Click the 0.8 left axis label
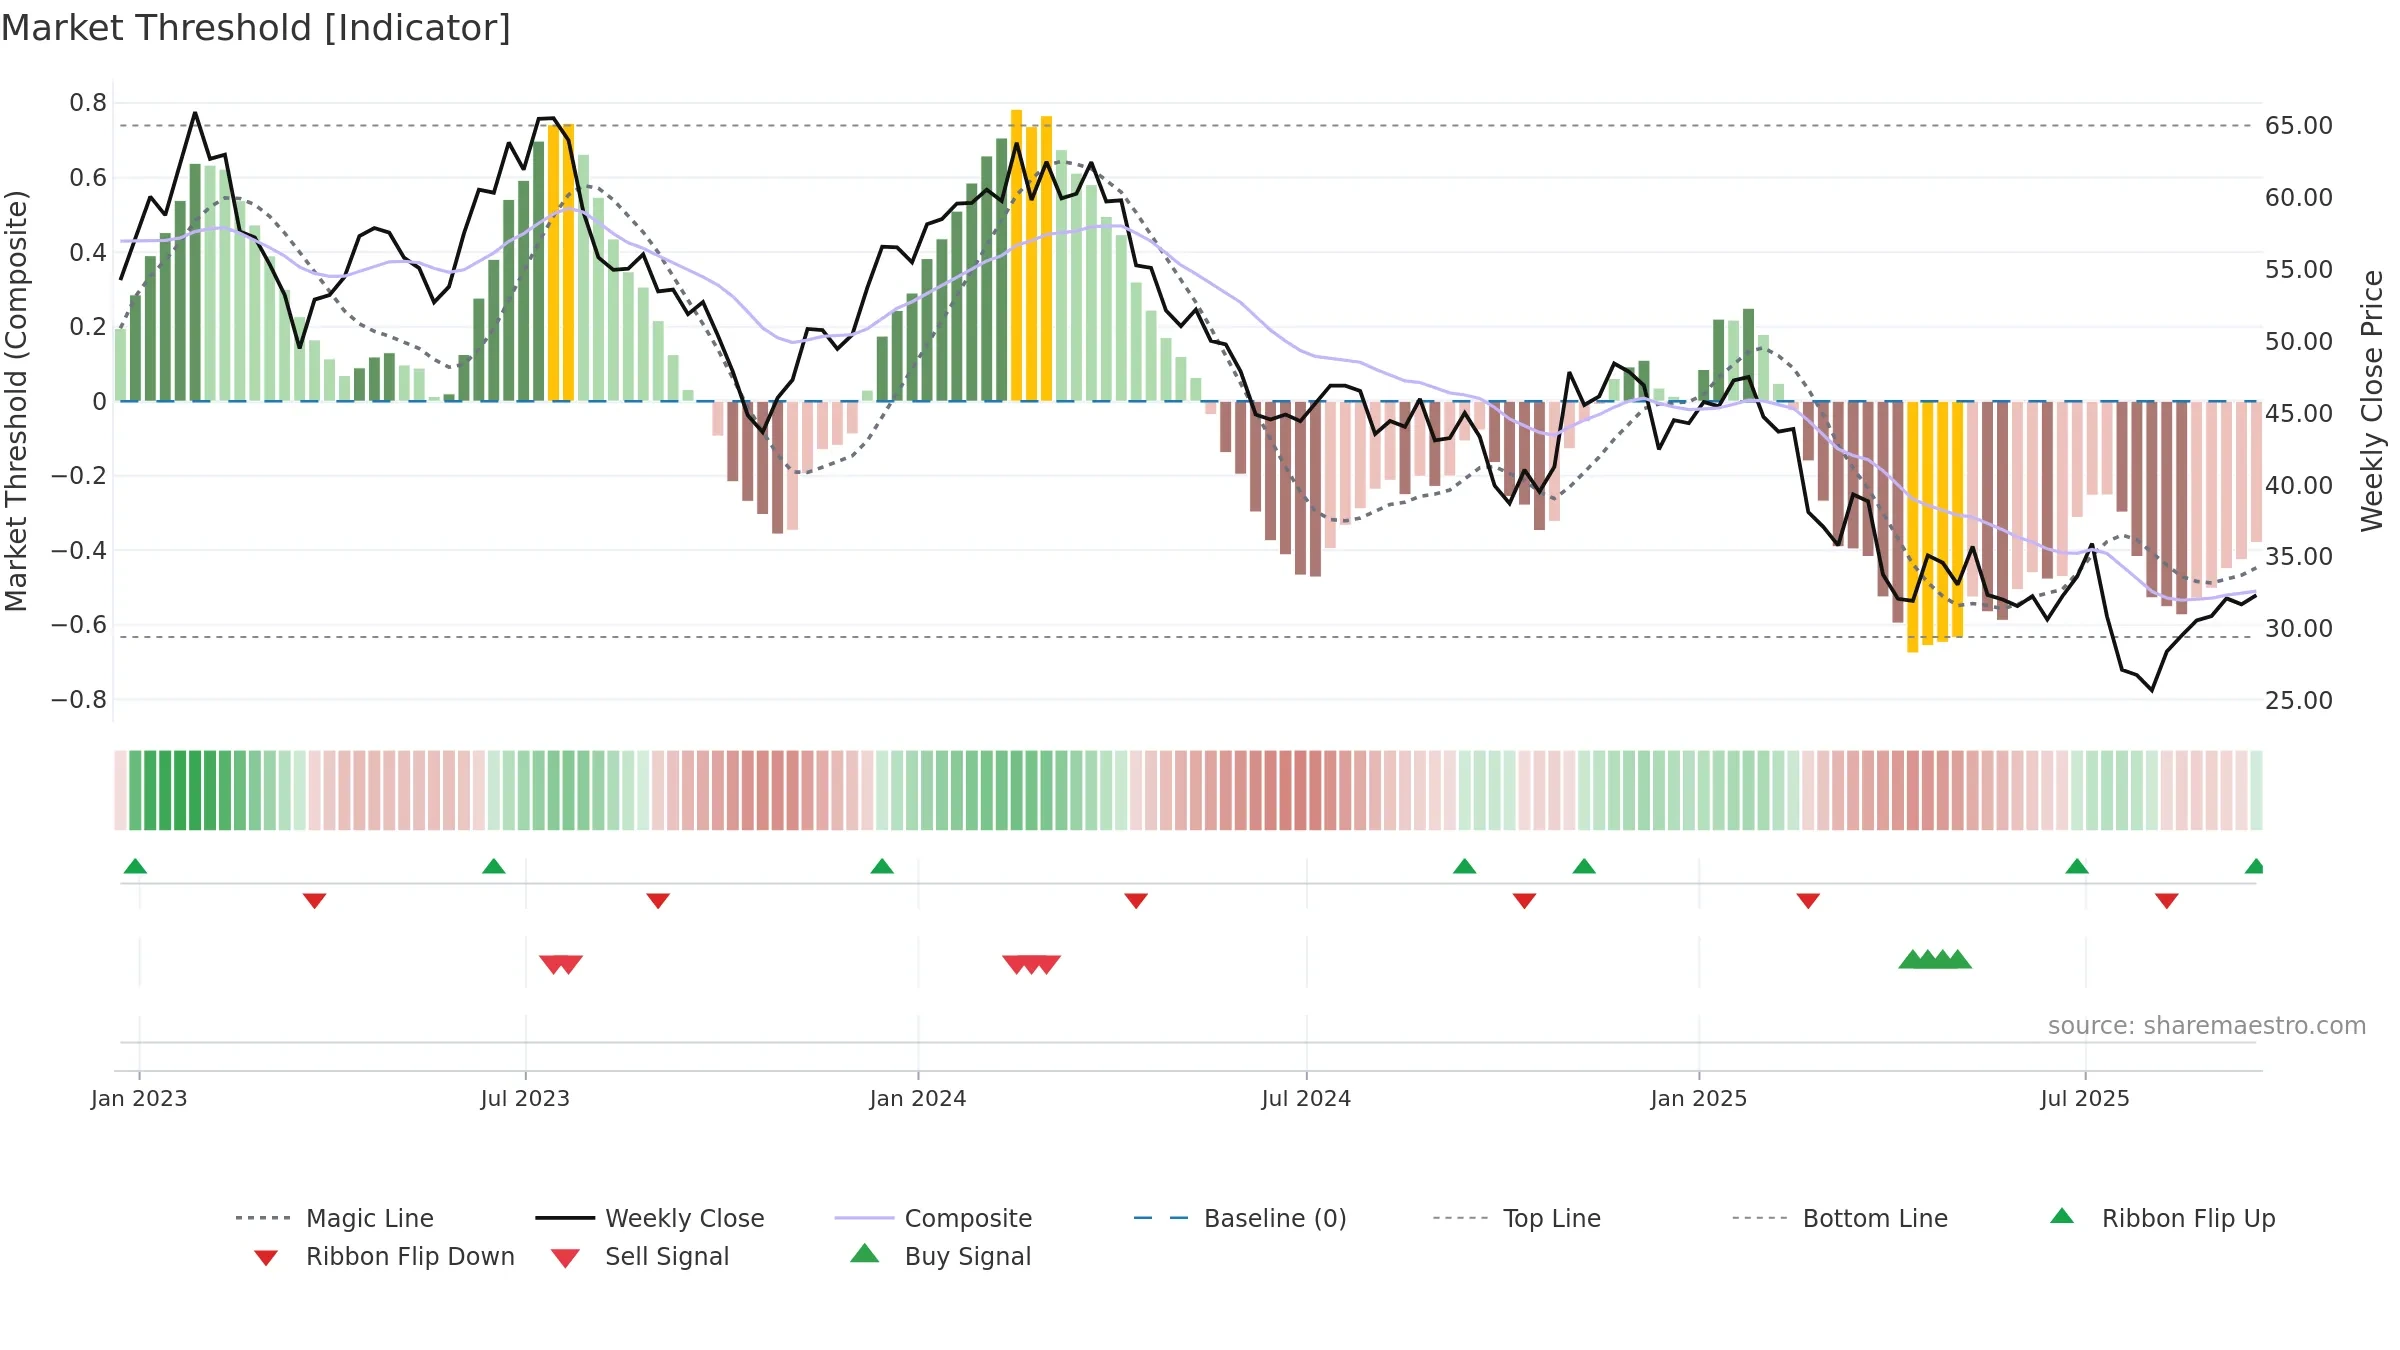The image size is (2400, 1350). click(x=88, y=103)
